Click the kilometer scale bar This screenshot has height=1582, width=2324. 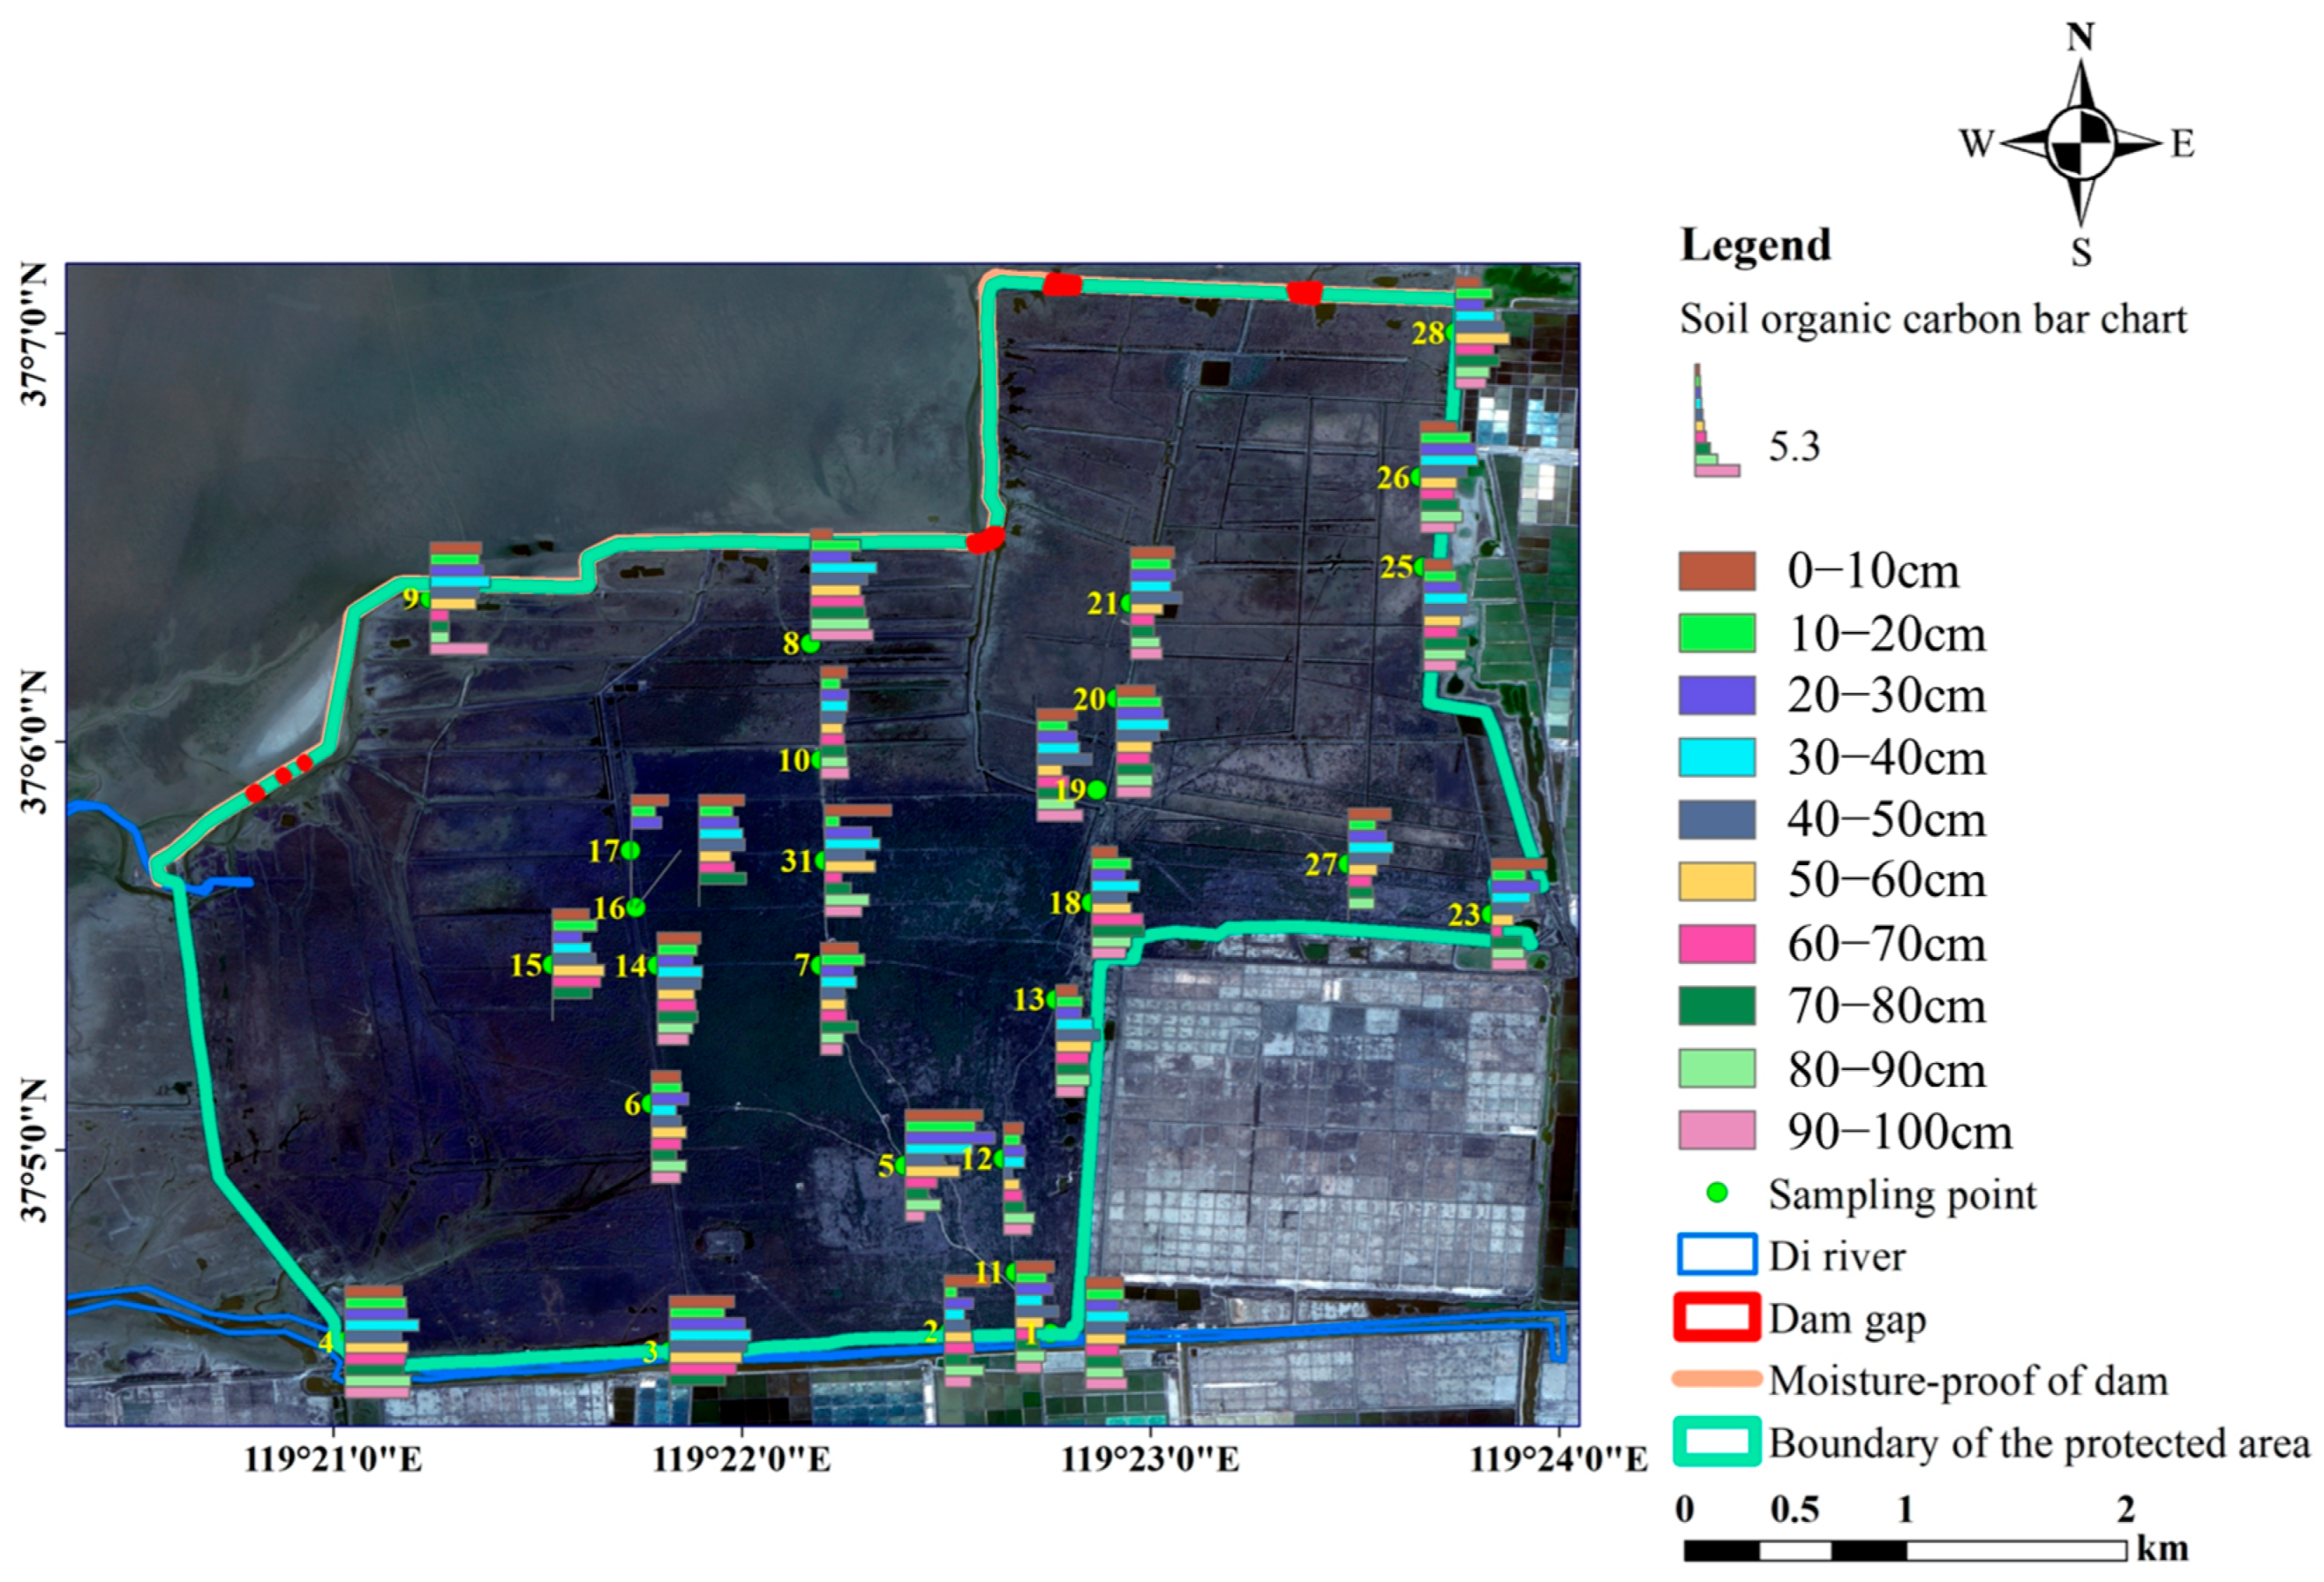click(1904, 1551)
